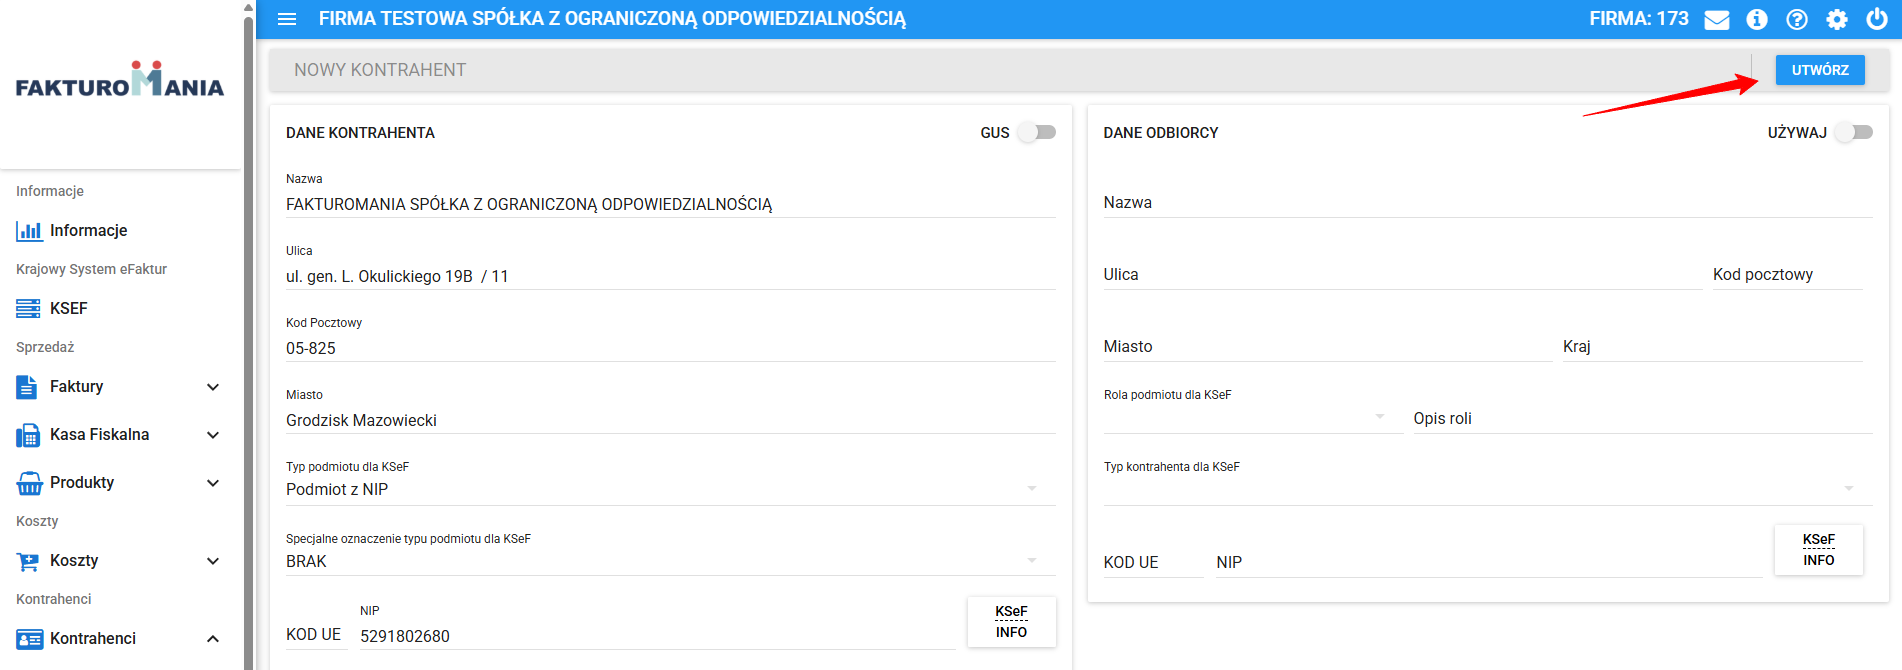Open the help question mark icon
Screen dimensions: 1902x670
(x=1797, y=19)
